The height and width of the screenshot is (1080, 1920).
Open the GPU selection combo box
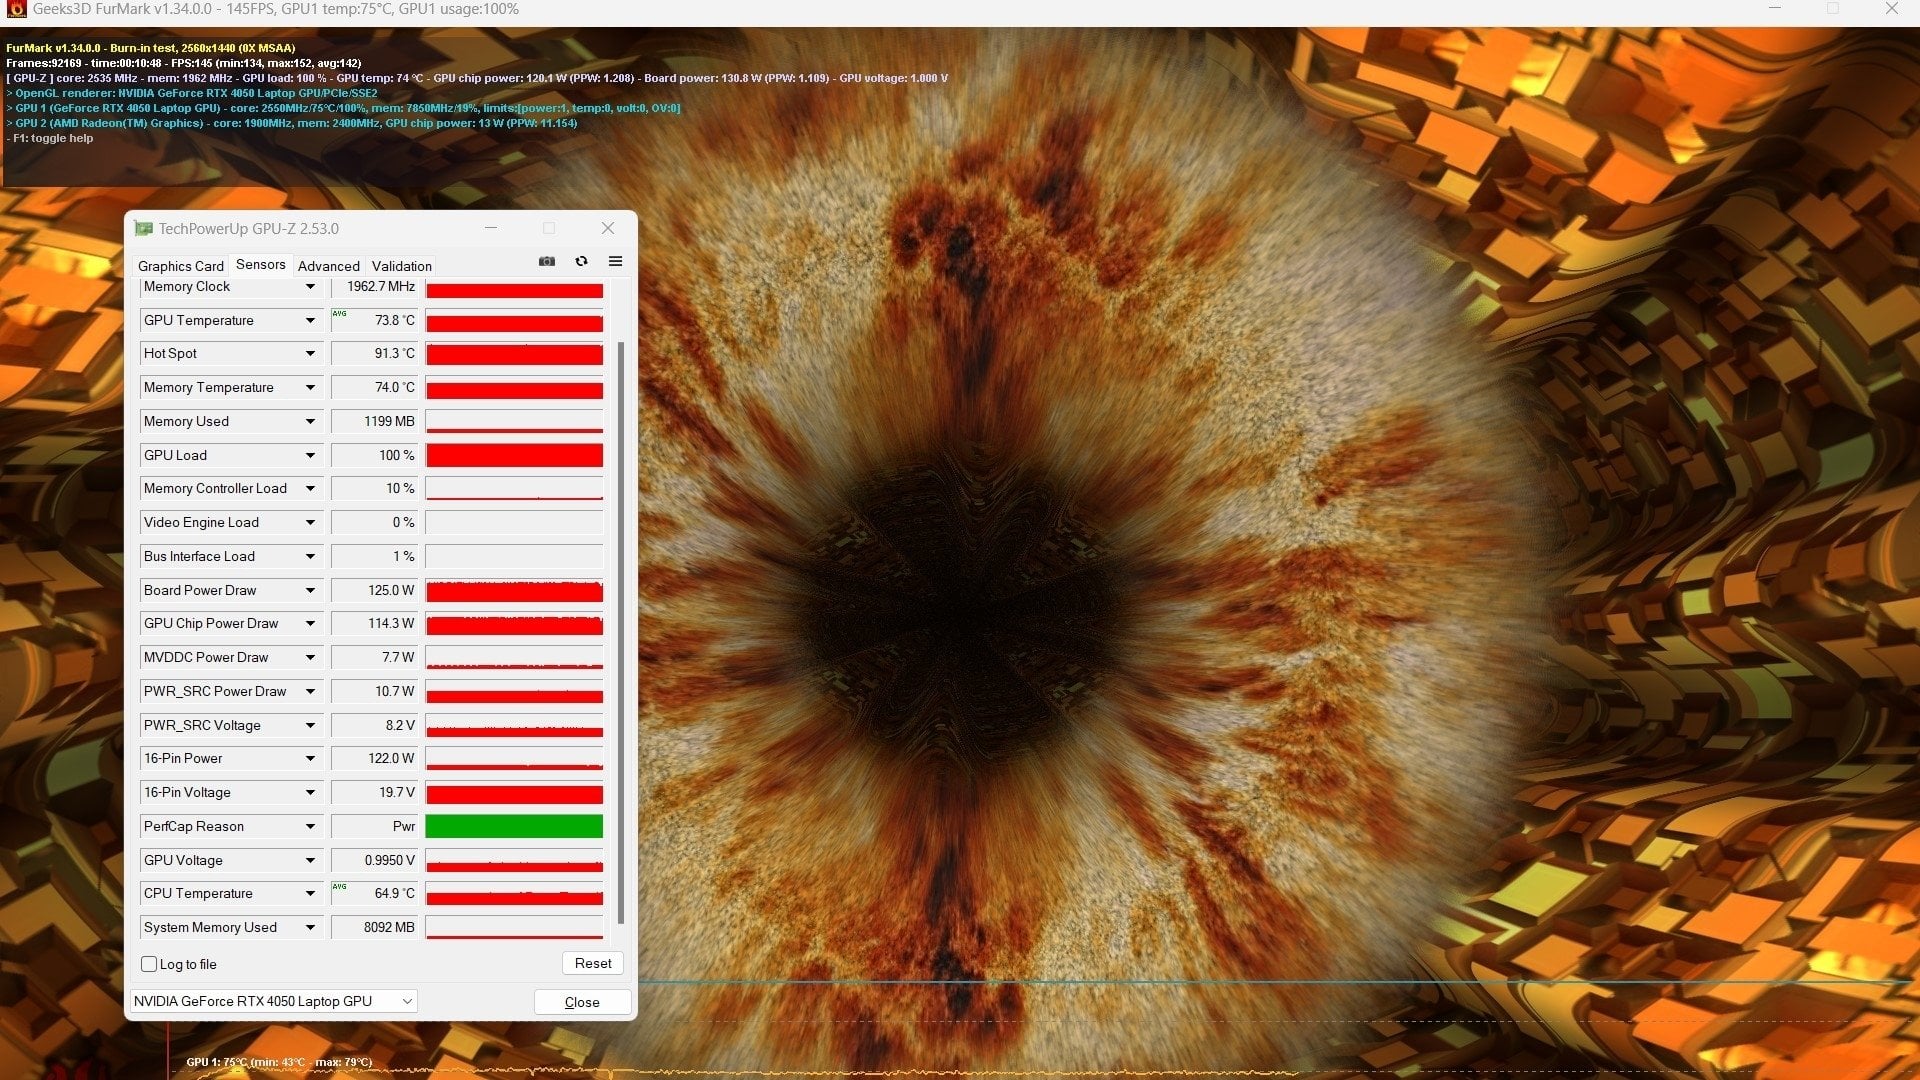click(274, 1001)
